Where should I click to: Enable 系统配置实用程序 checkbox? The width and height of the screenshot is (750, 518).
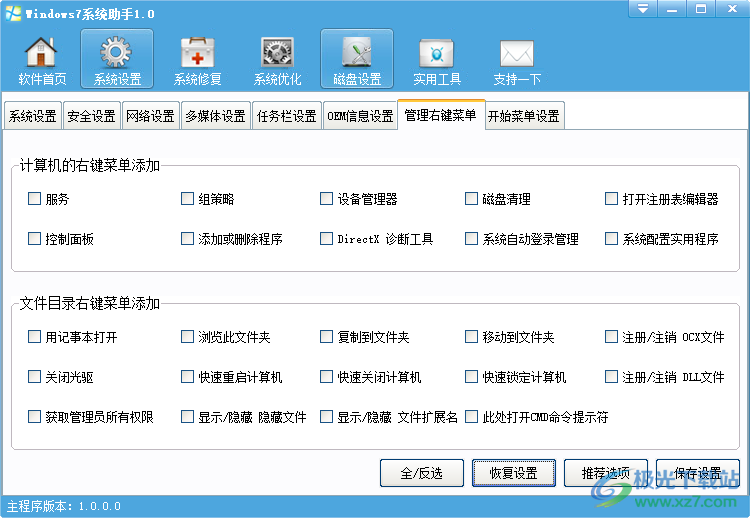tap(611, 238)
